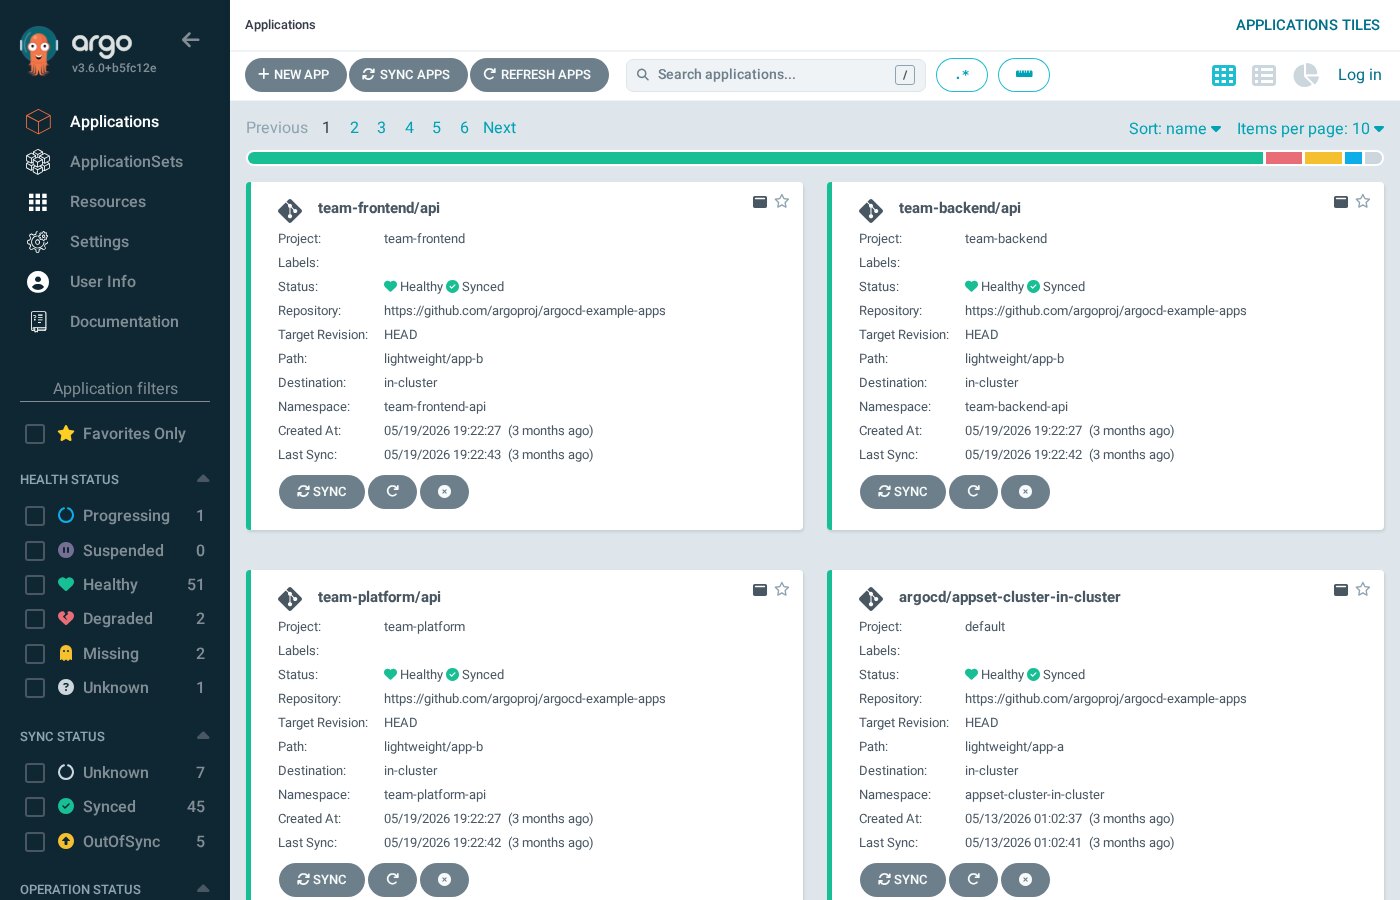
Task: Focus the Search applications field
Action: [x=775, y=75]
